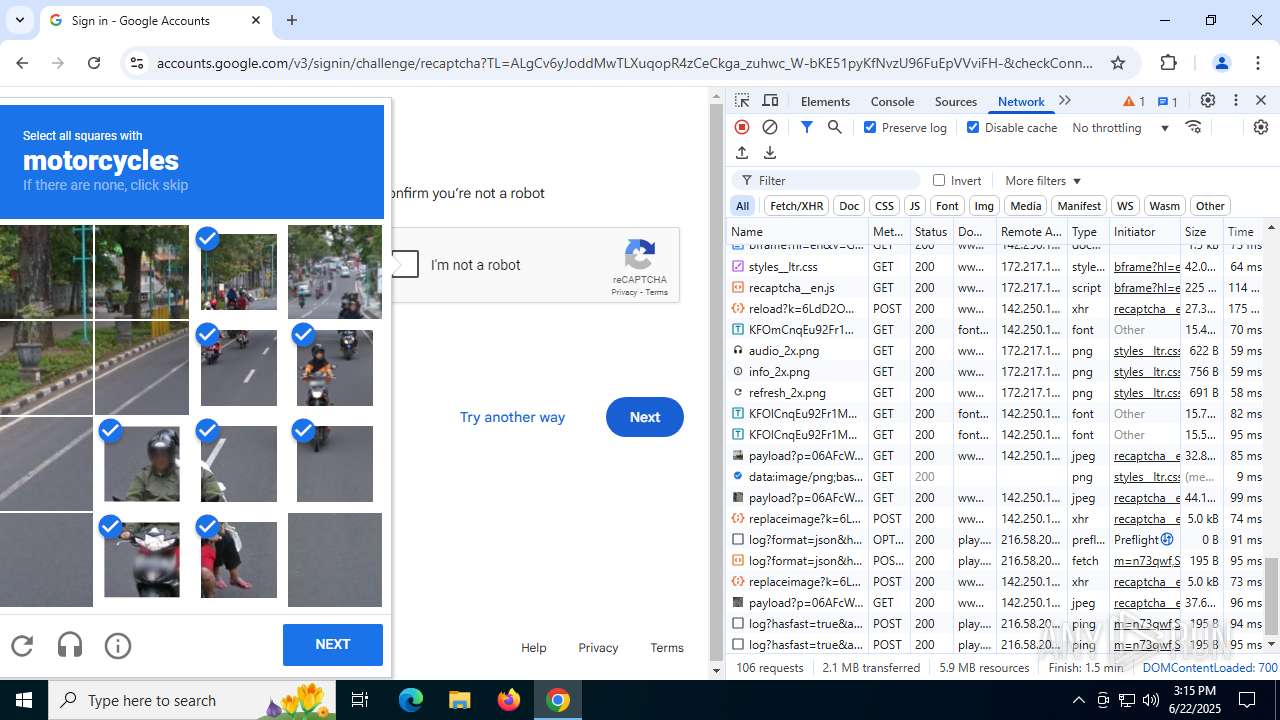Open Microsoft Edge from taskbar
Image resolution: width=1280 pixels, height=720 pixels.
411,700
